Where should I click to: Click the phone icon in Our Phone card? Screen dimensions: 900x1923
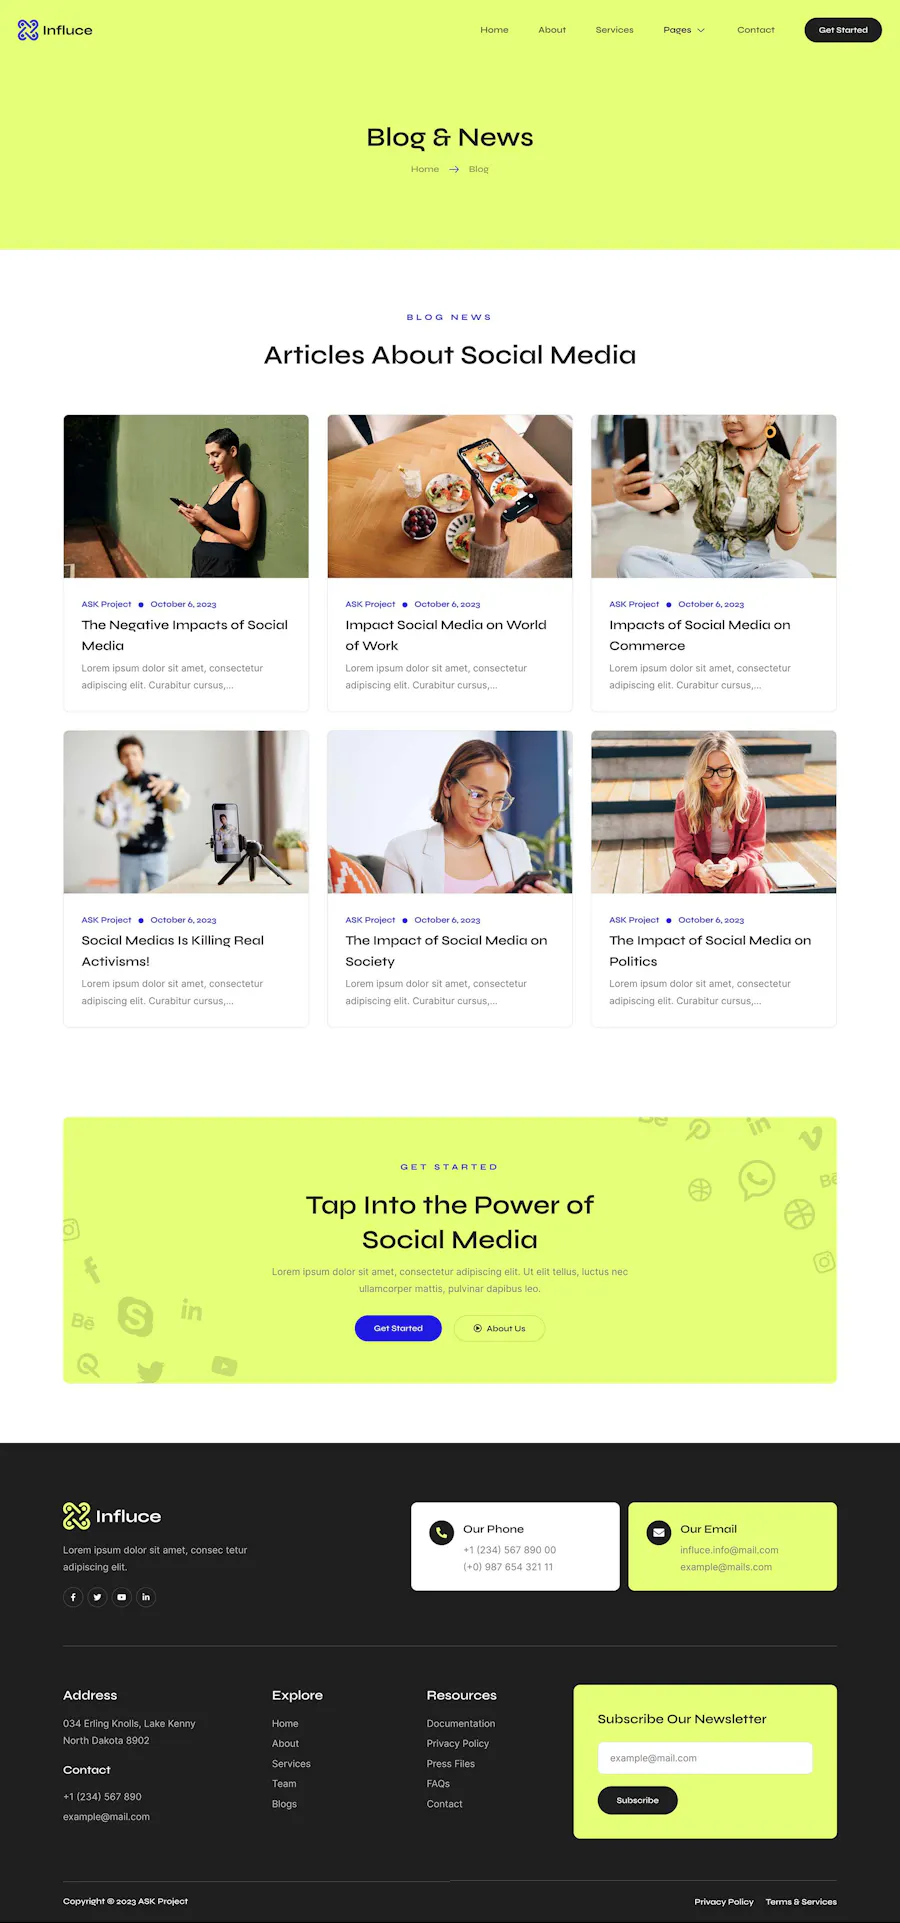[x=441, y=1533]
